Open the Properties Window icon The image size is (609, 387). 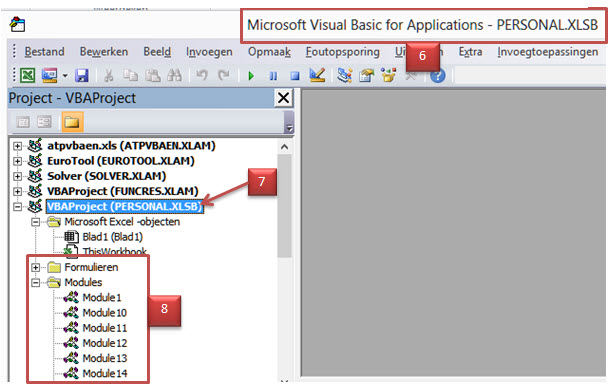366,75
